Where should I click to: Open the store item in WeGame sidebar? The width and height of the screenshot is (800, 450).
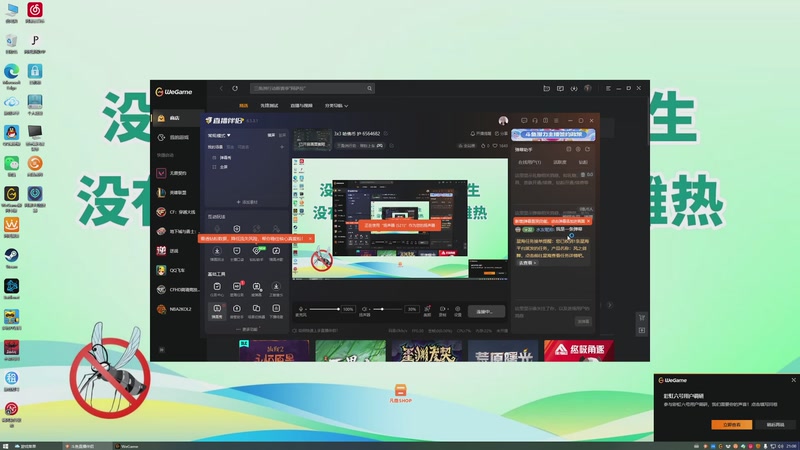177,118
